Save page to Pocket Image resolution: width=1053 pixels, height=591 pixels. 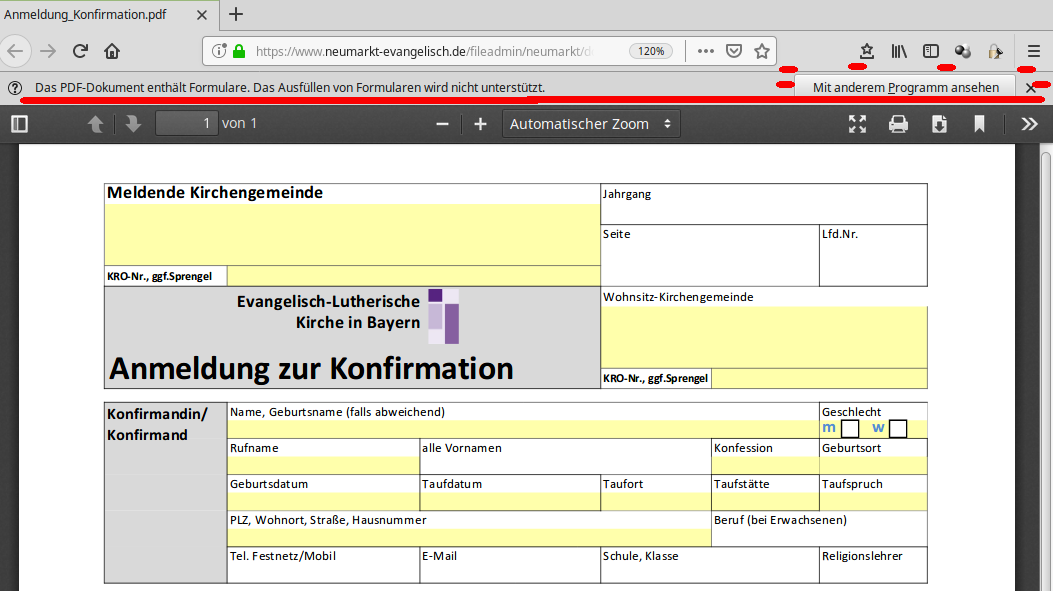coord(734,51)
